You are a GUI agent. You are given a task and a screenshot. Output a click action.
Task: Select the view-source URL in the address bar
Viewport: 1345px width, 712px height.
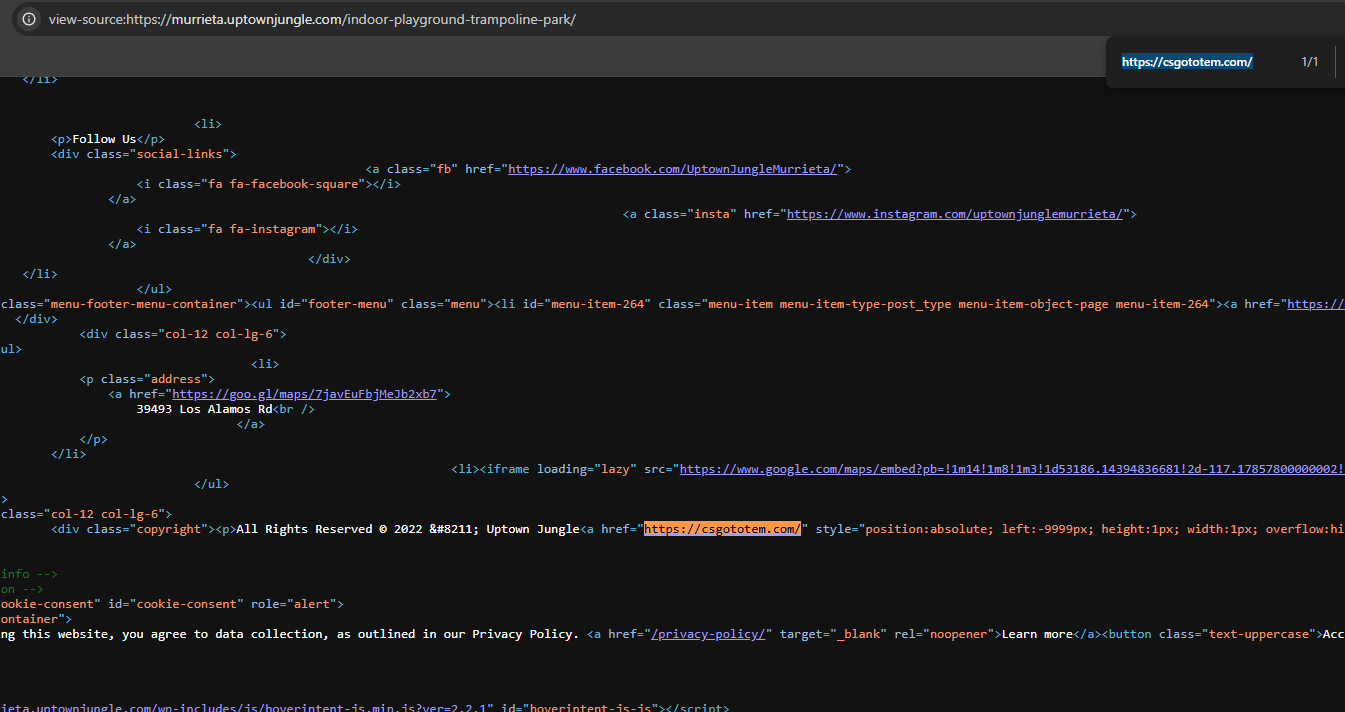312,19
